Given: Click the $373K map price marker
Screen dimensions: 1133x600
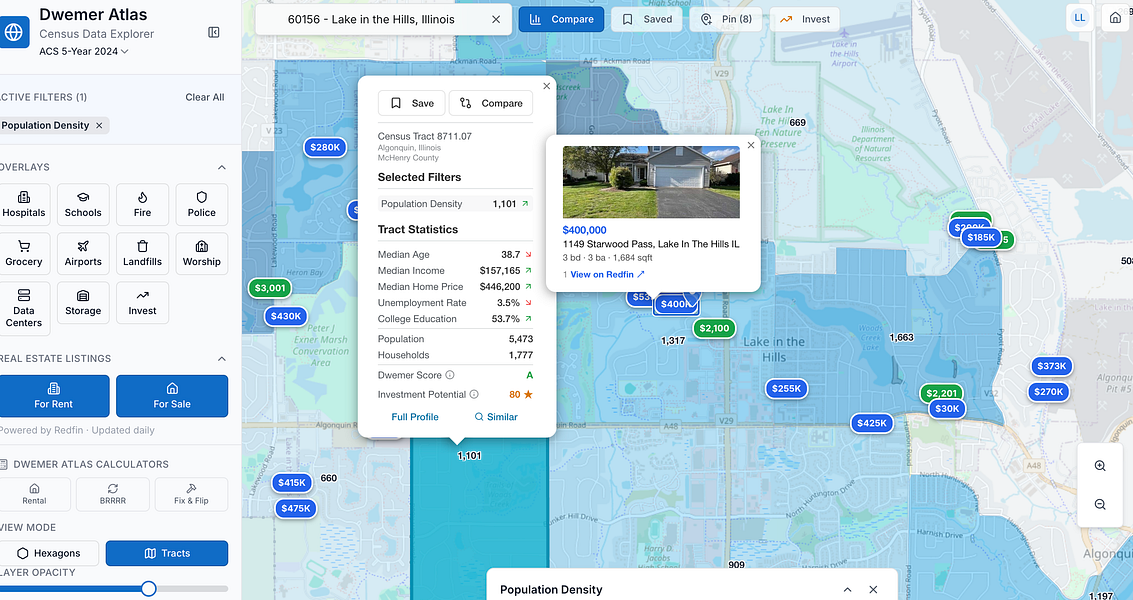Looking at the screenshot, I should pos(1051,367).
